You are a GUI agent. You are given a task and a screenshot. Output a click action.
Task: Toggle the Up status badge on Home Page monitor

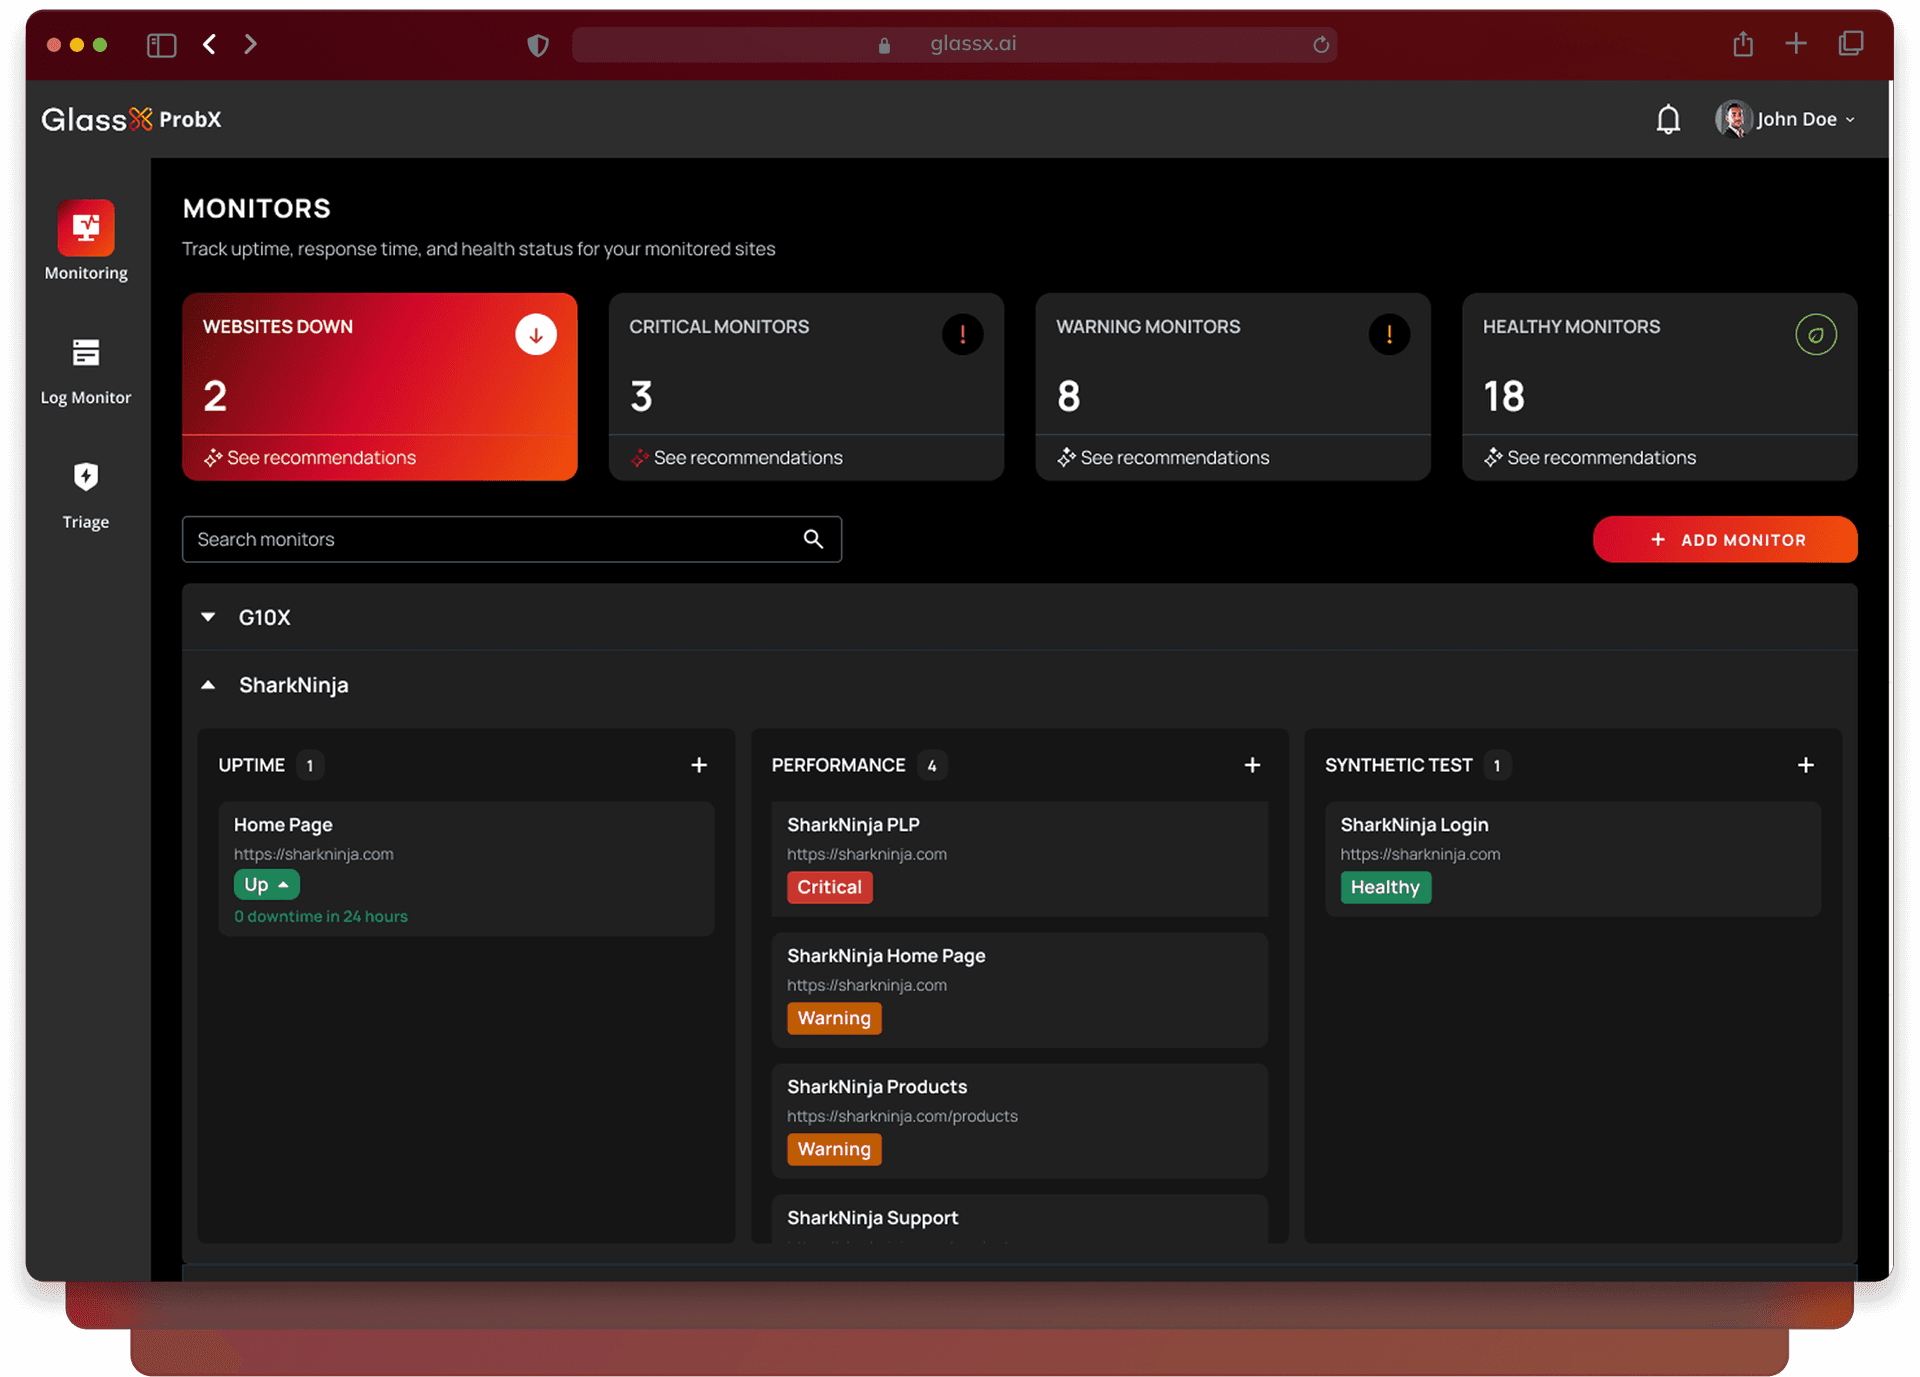pyautogui.click(x=265, y=884)
